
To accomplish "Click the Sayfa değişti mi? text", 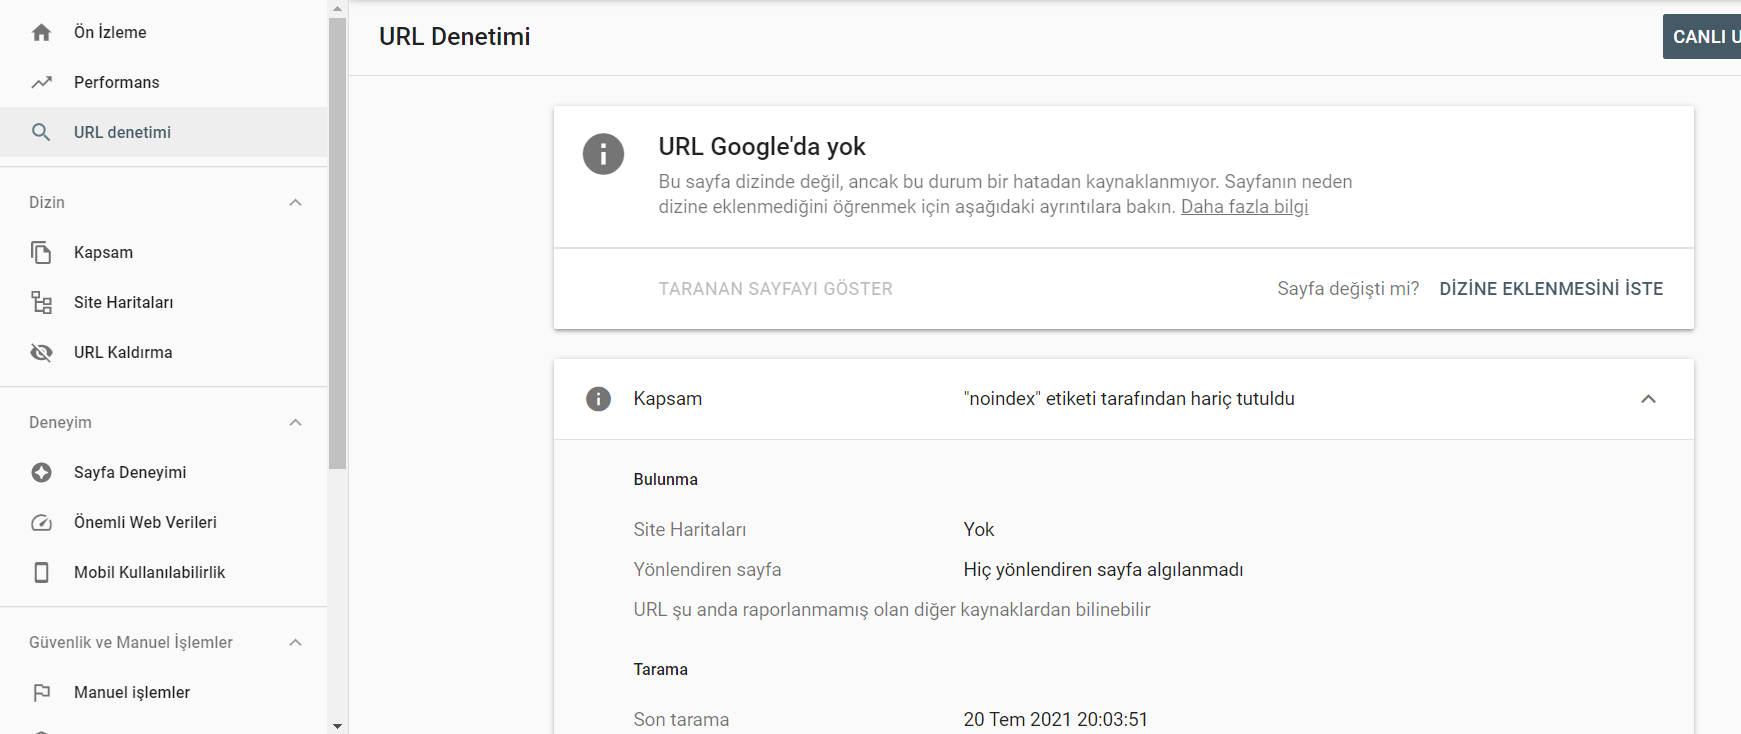I will (x=1348, y=289).
